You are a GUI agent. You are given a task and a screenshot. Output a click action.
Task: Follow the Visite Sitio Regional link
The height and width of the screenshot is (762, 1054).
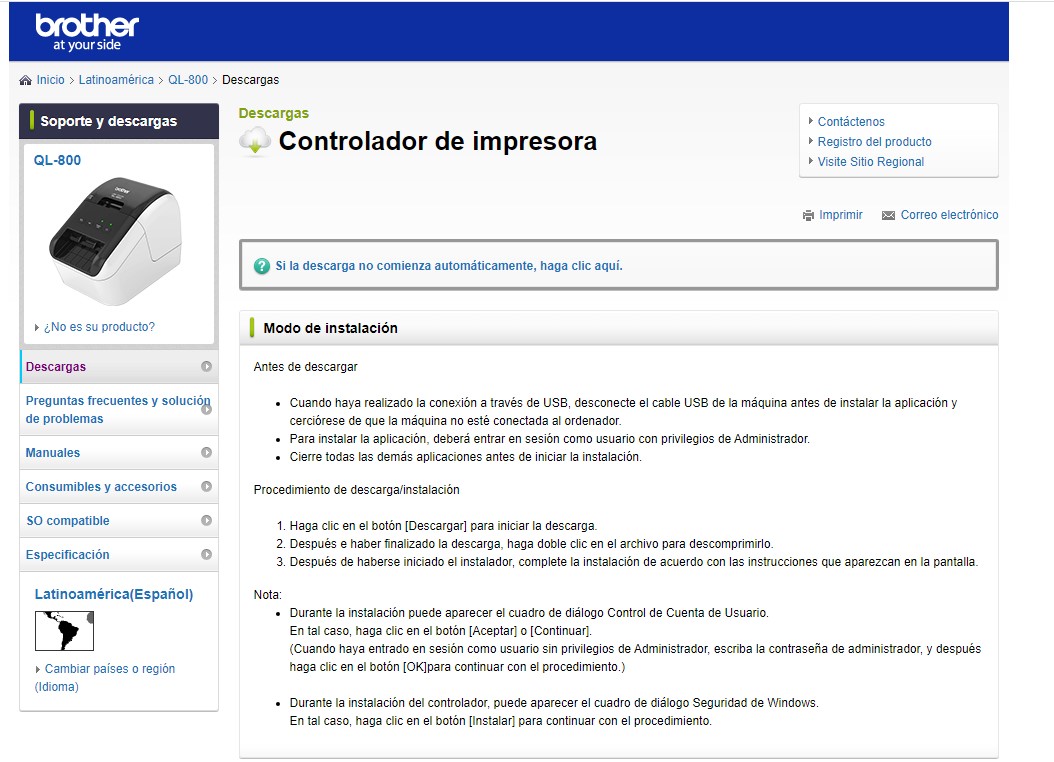pyautogui.click(x=870, y=162)
